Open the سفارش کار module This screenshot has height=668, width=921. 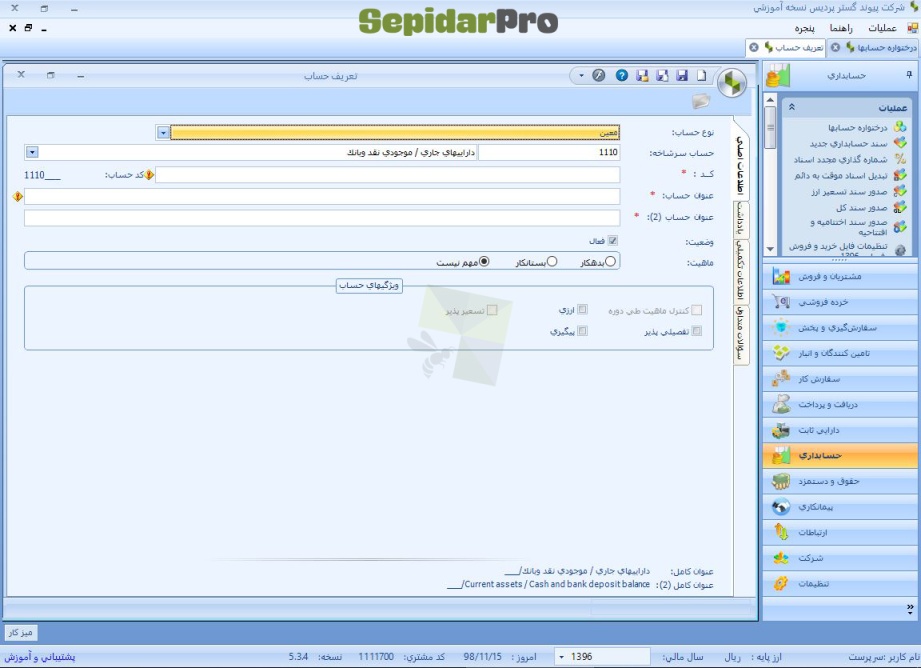point(840,379)
